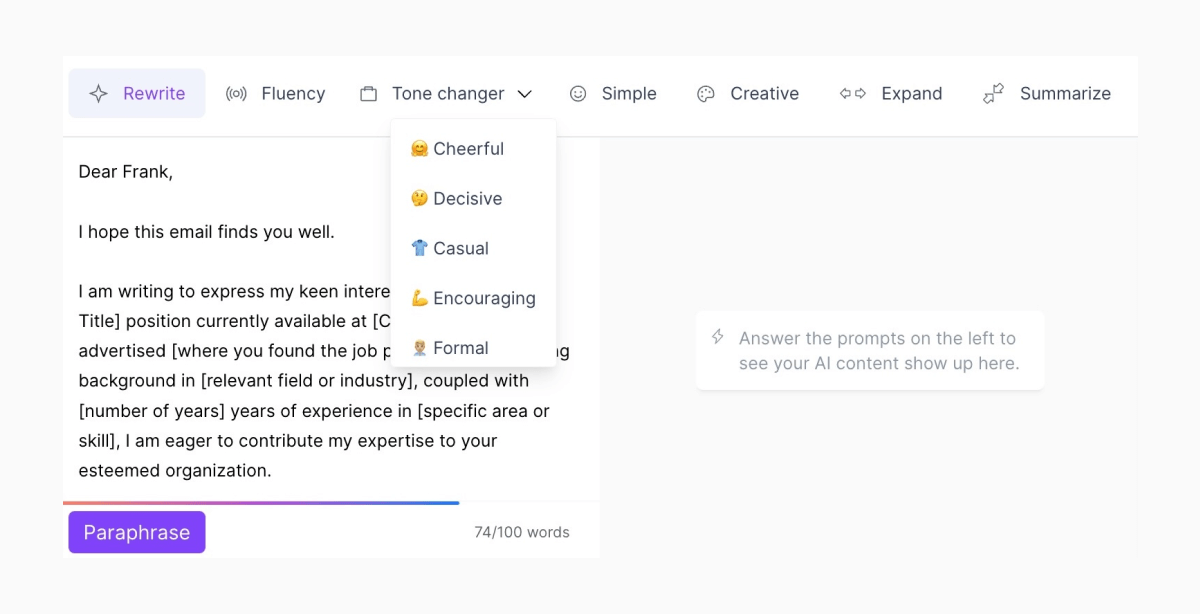This screenshot has width=1200, height=614.
Task: Select the Creative palette icon
Action: click(706, 94)
